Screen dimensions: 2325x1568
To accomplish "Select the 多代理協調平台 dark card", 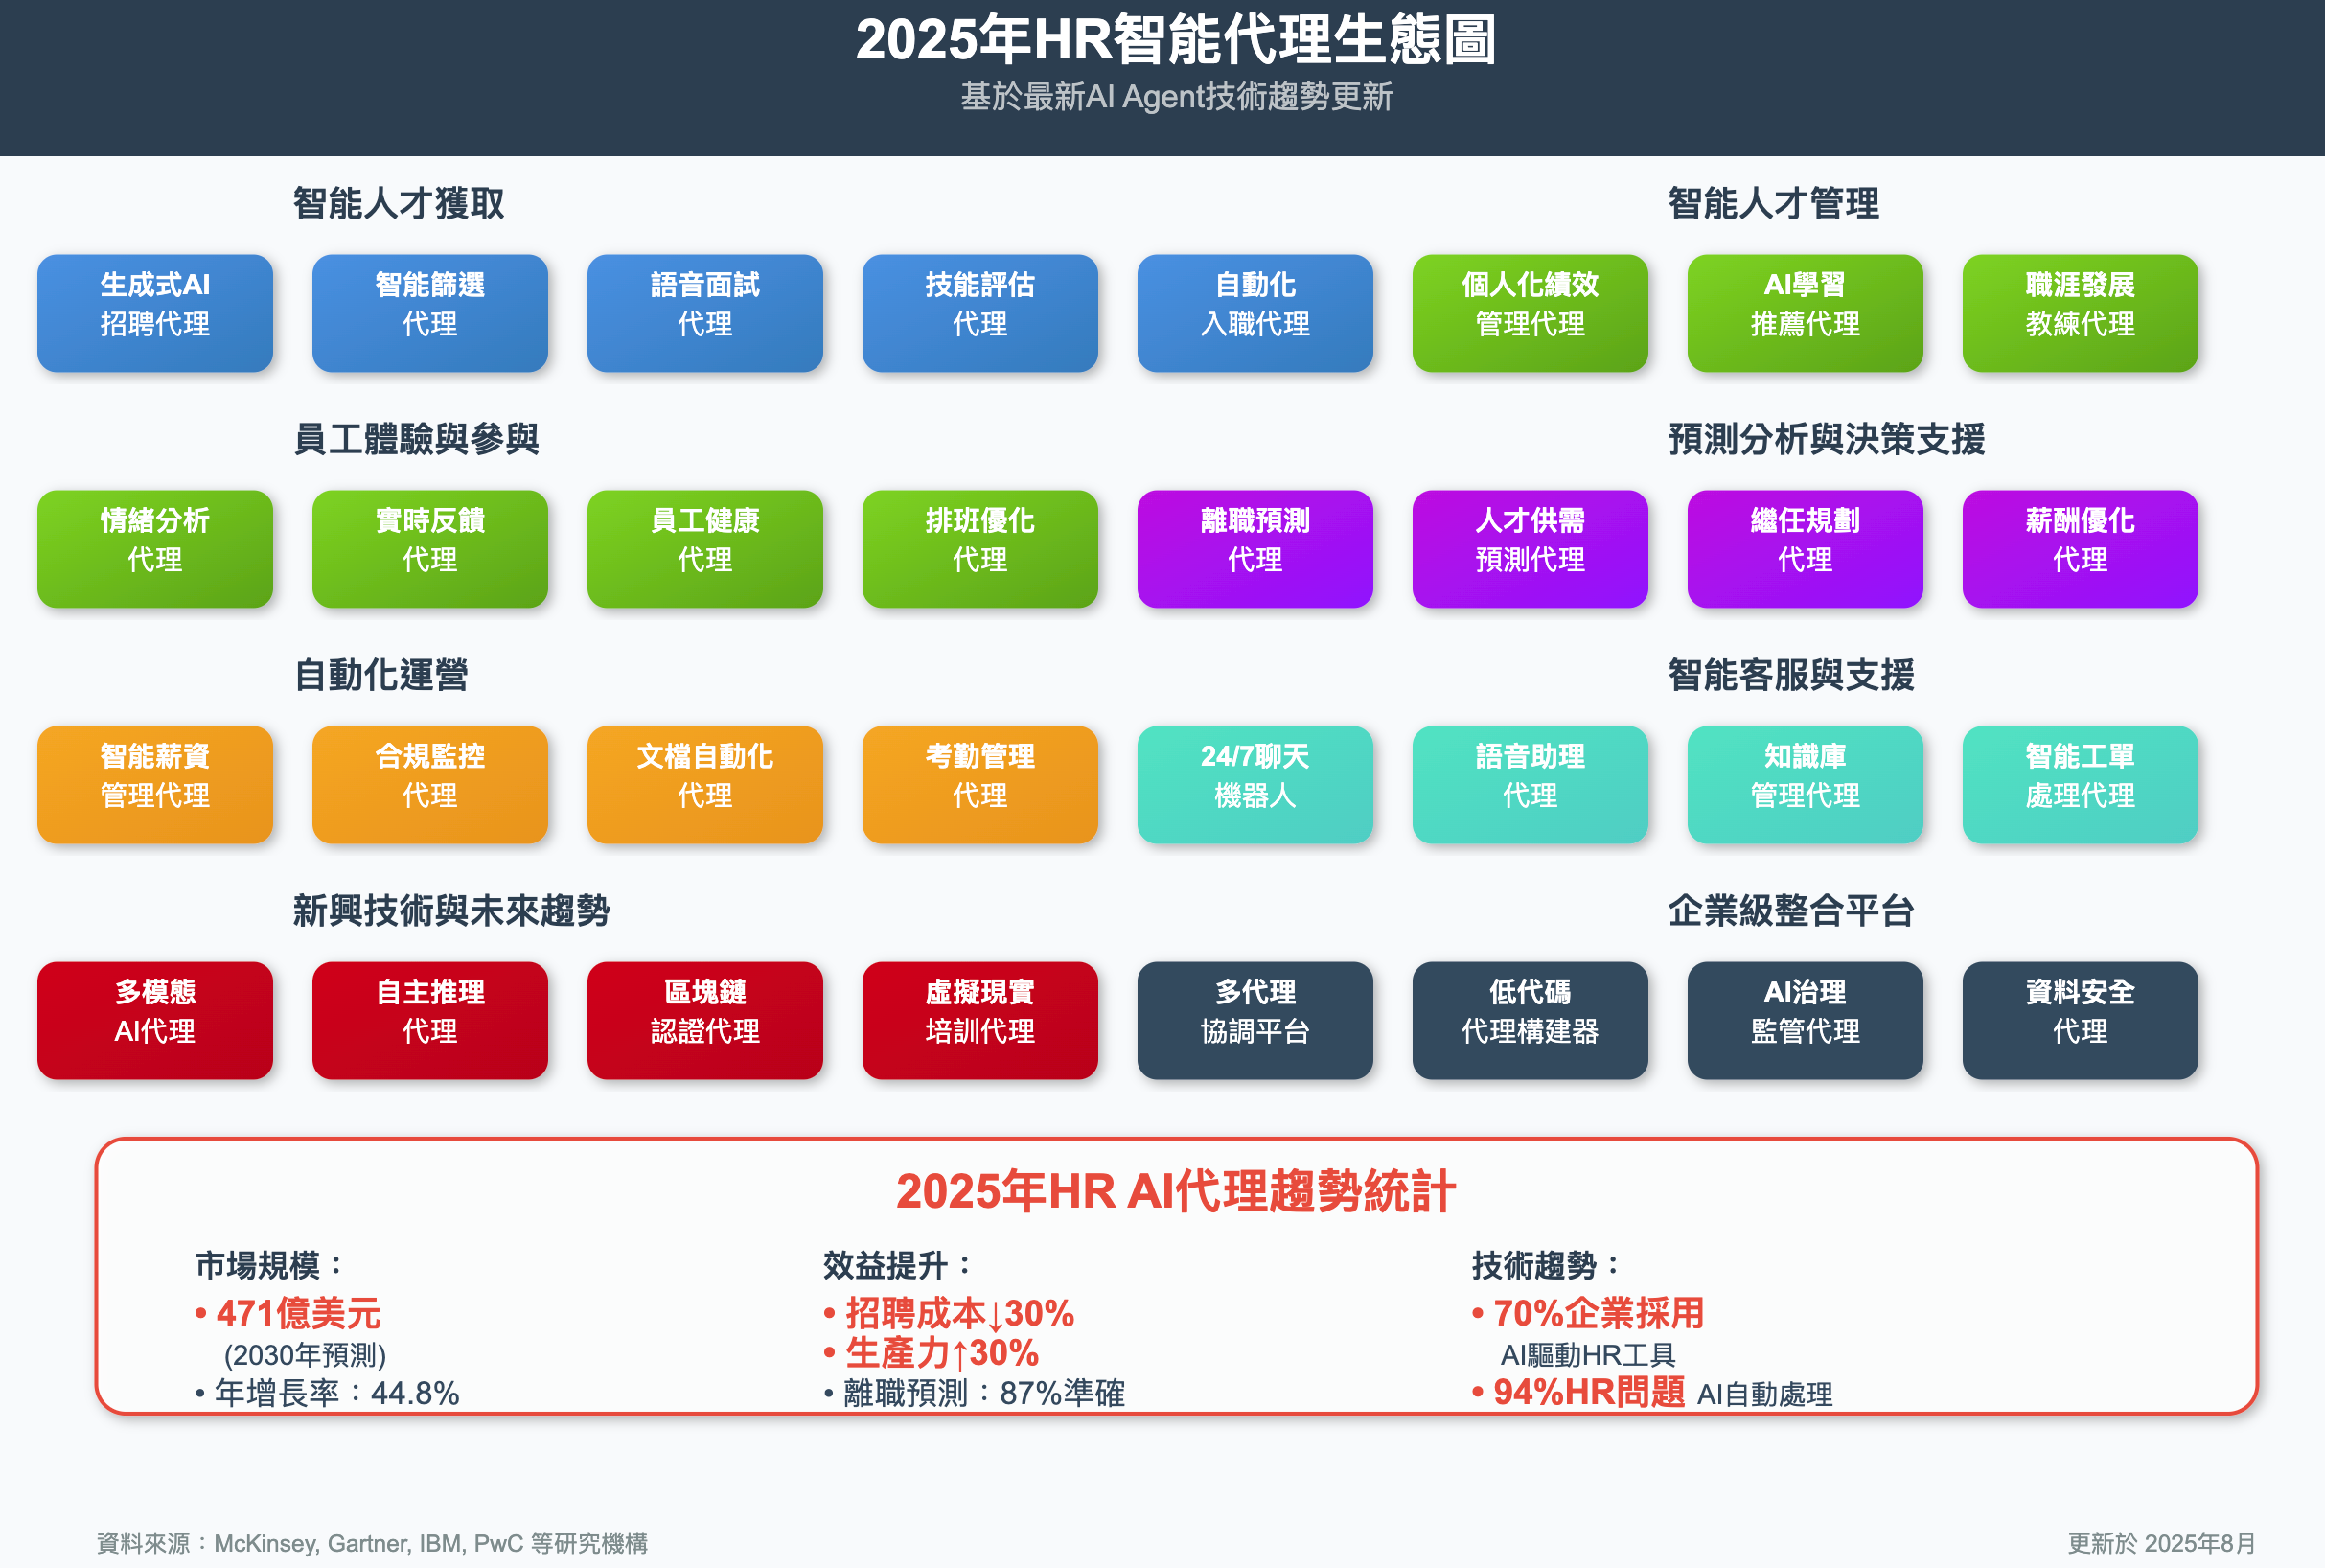I will (x=1255, y=1020).
